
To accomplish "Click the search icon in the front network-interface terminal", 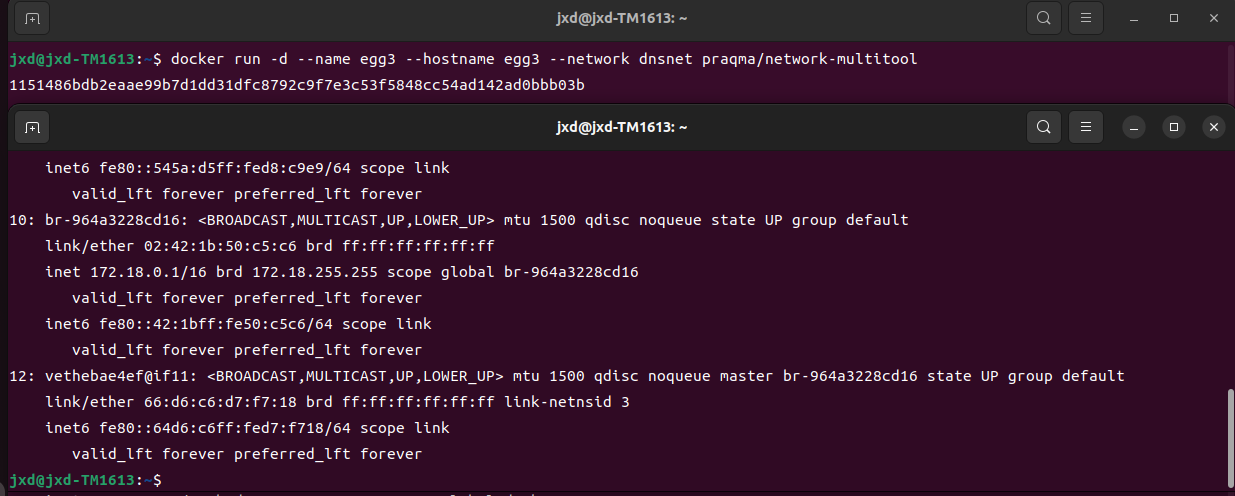I will click(1043, 127).
